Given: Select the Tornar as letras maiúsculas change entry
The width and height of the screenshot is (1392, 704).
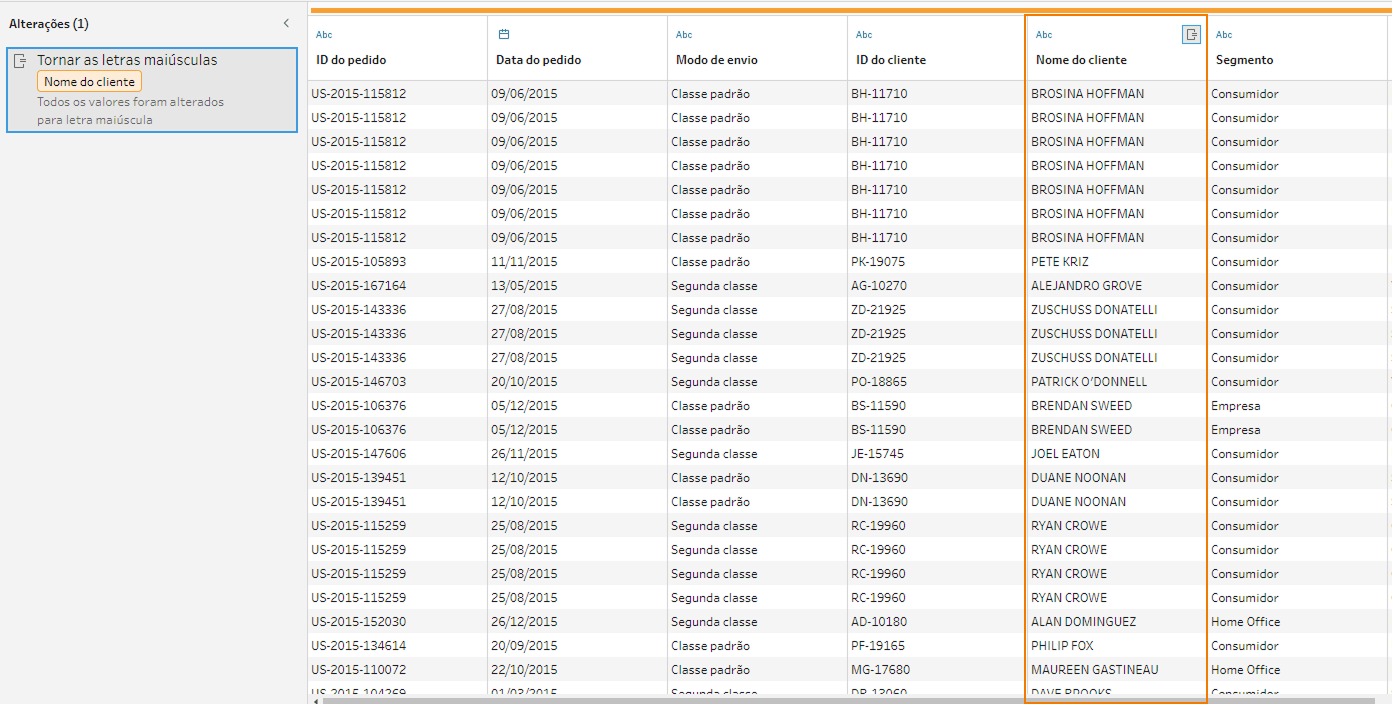Looking at the screenshot, I should point(127,60).
